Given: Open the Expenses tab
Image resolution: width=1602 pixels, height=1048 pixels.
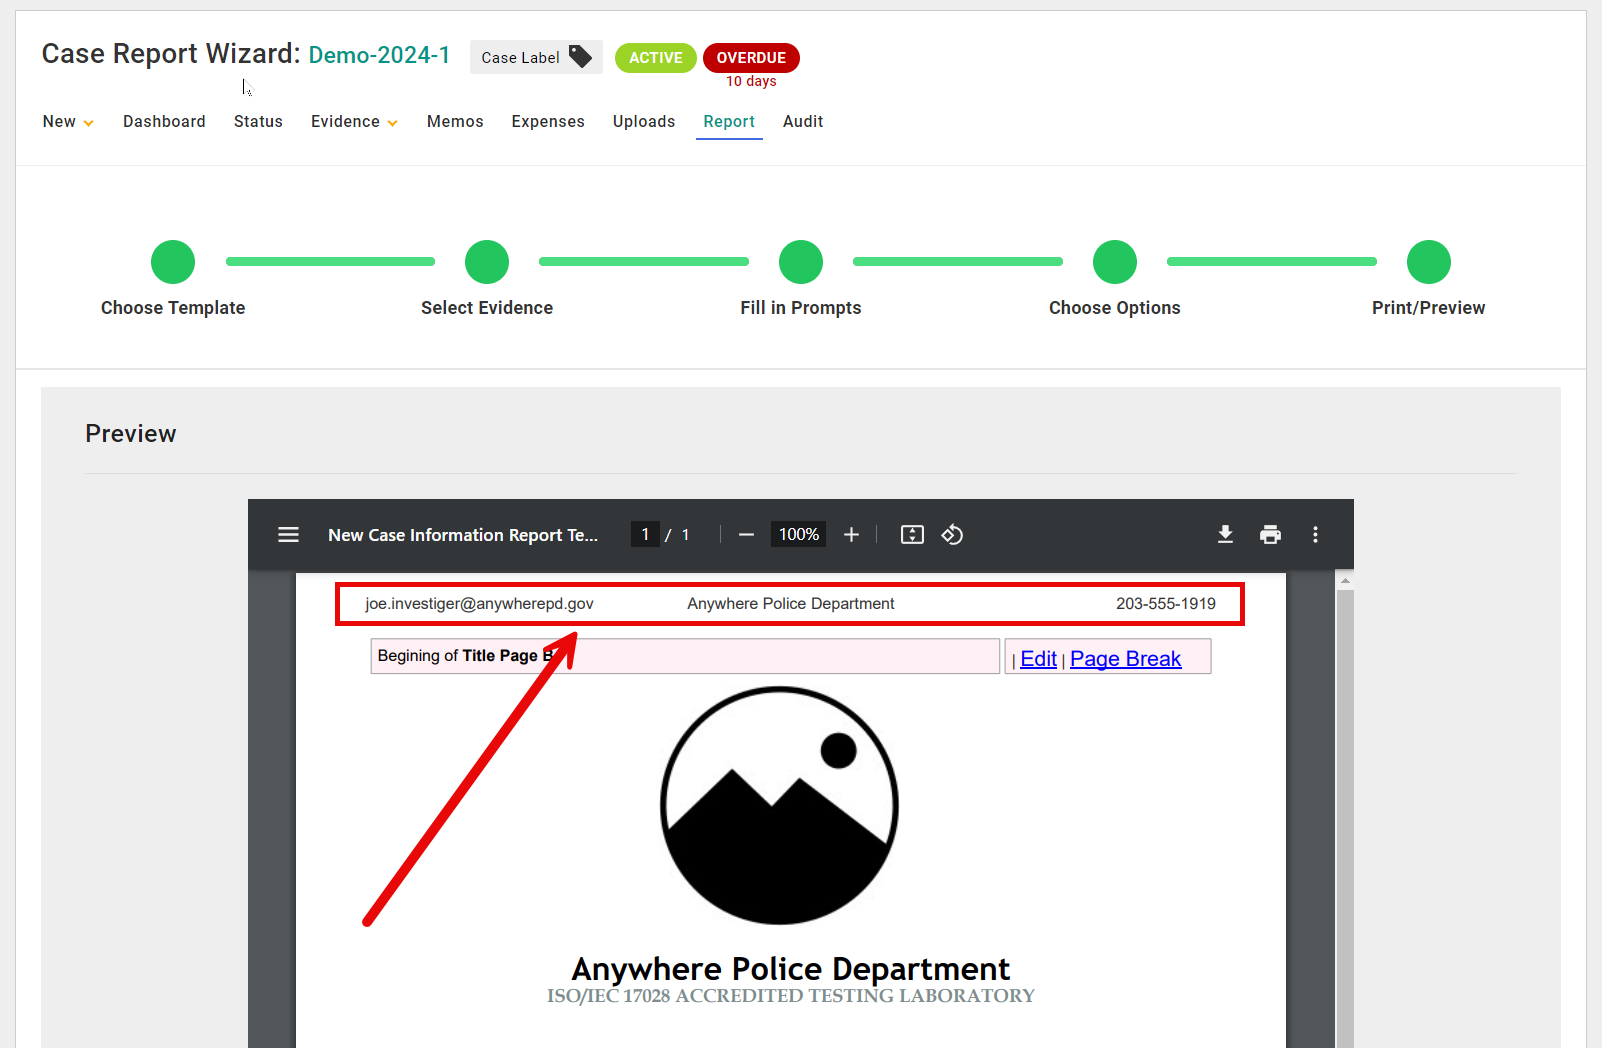Looking at the screenshot, I should (x=548, y=122).
